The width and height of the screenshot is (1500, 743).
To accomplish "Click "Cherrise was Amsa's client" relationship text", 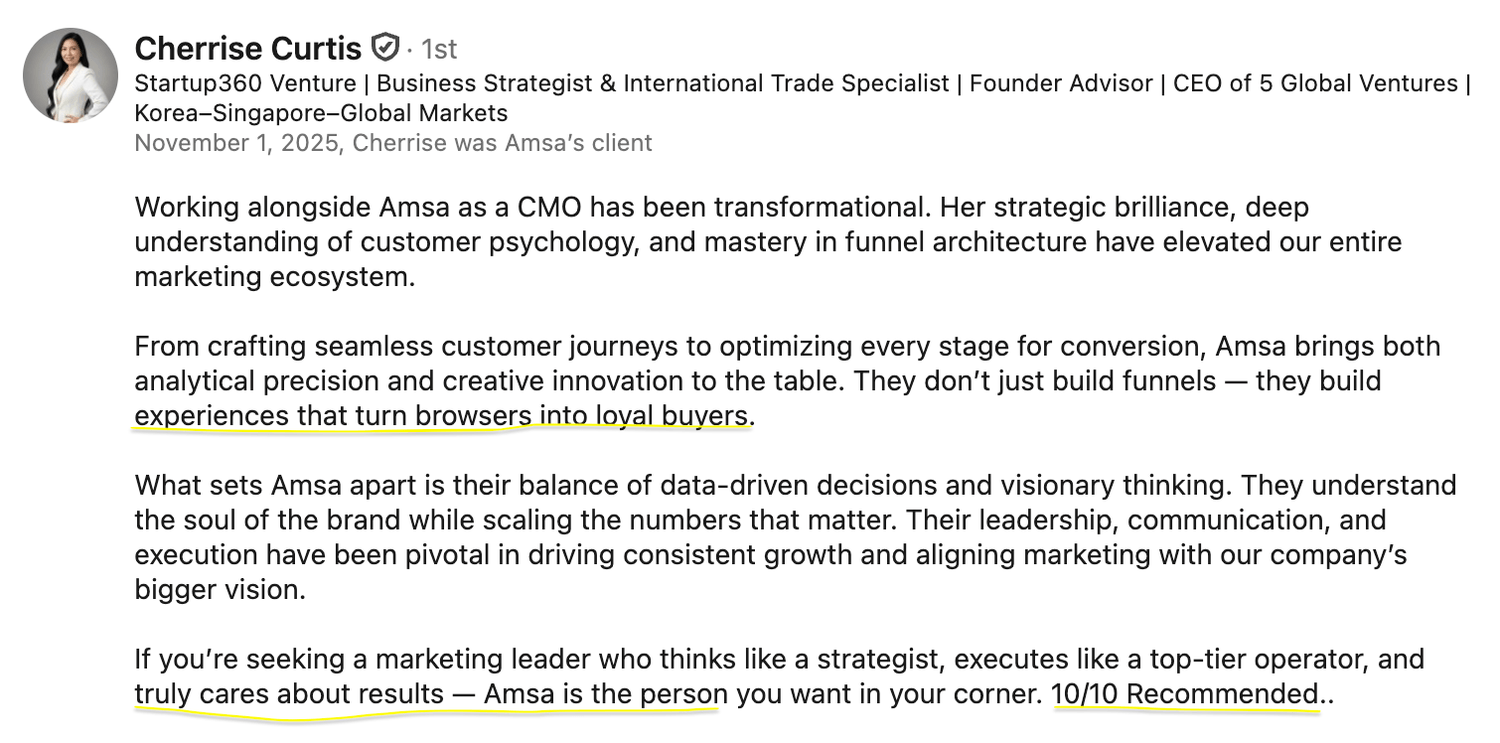I will 502,143.
